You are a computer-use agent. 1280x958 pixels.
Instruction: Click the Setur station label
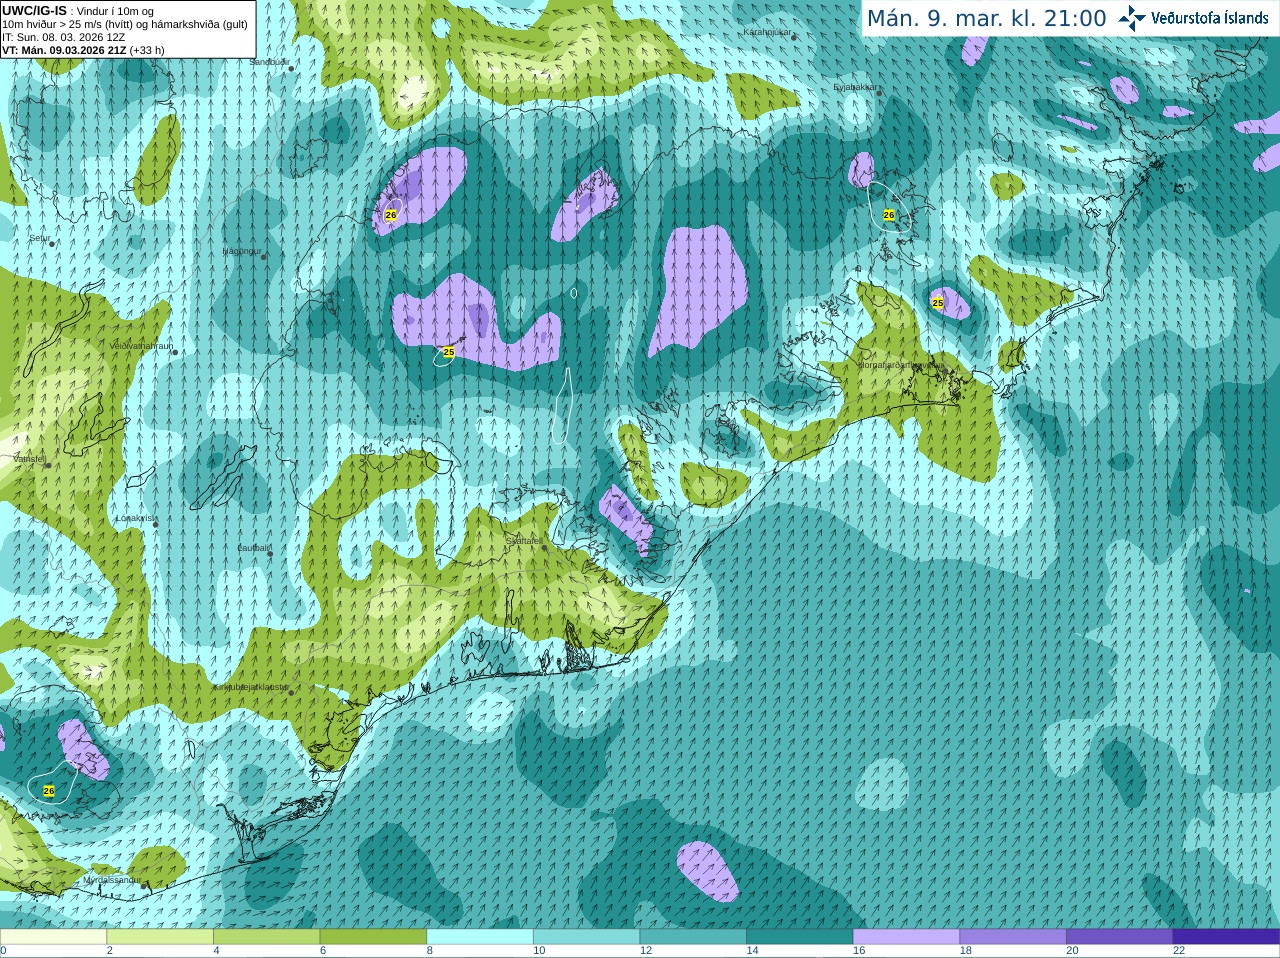[40, 239]
